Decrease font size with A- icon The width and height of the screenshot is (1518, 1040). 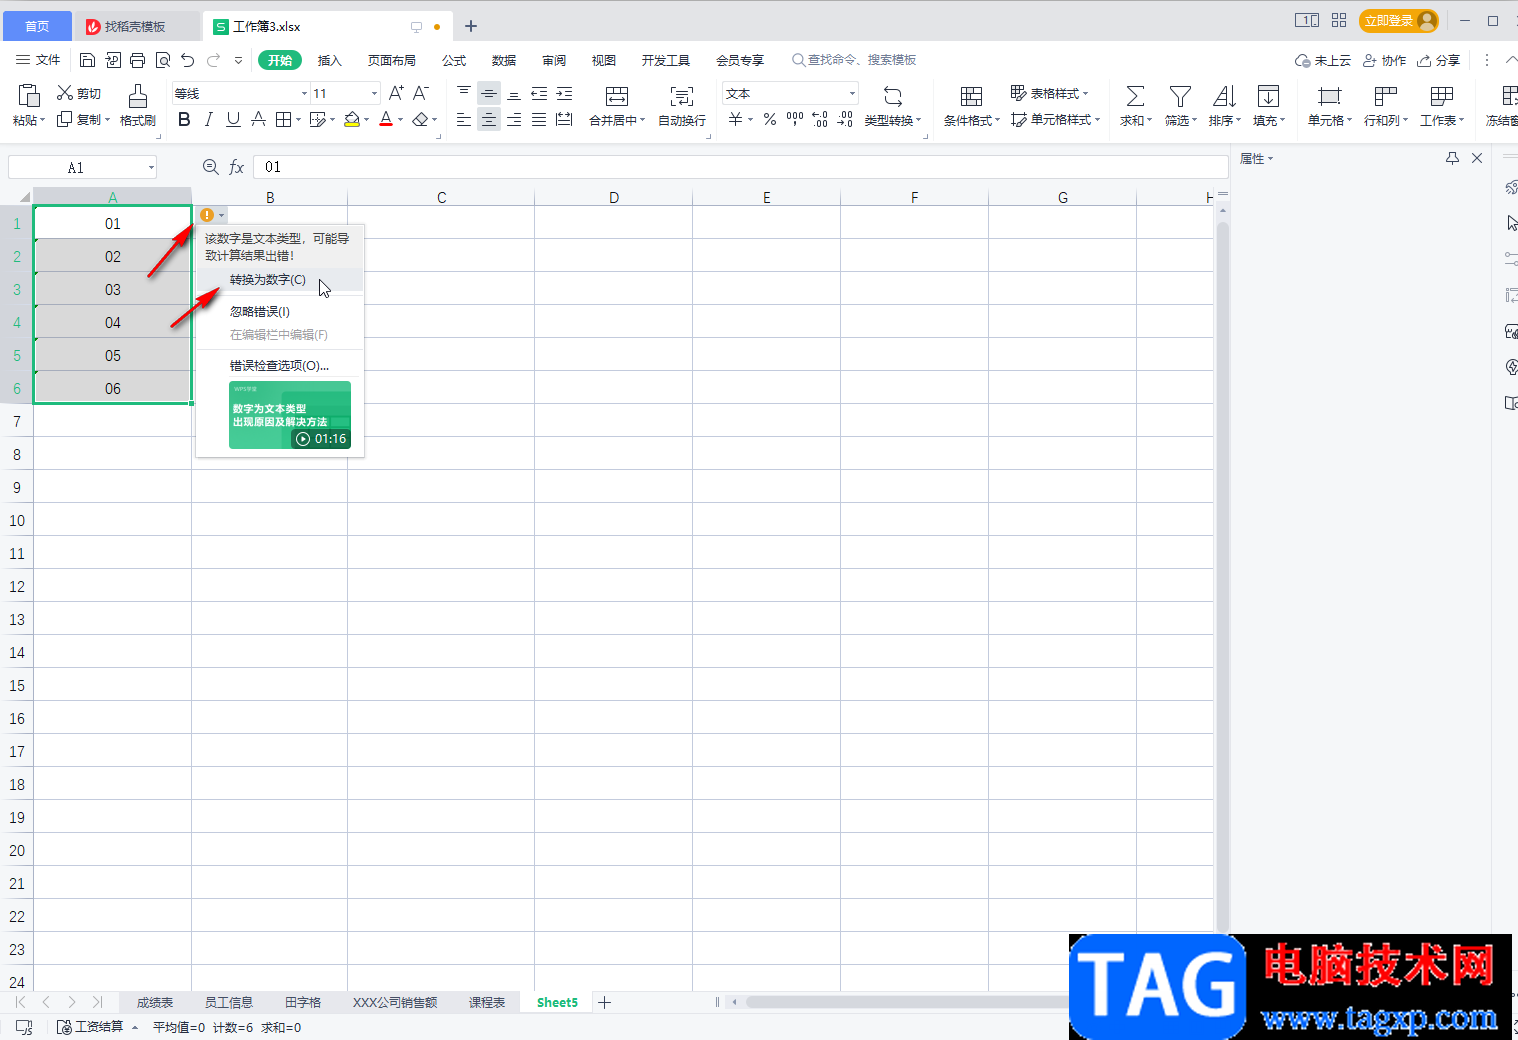[x=421, y=93]
